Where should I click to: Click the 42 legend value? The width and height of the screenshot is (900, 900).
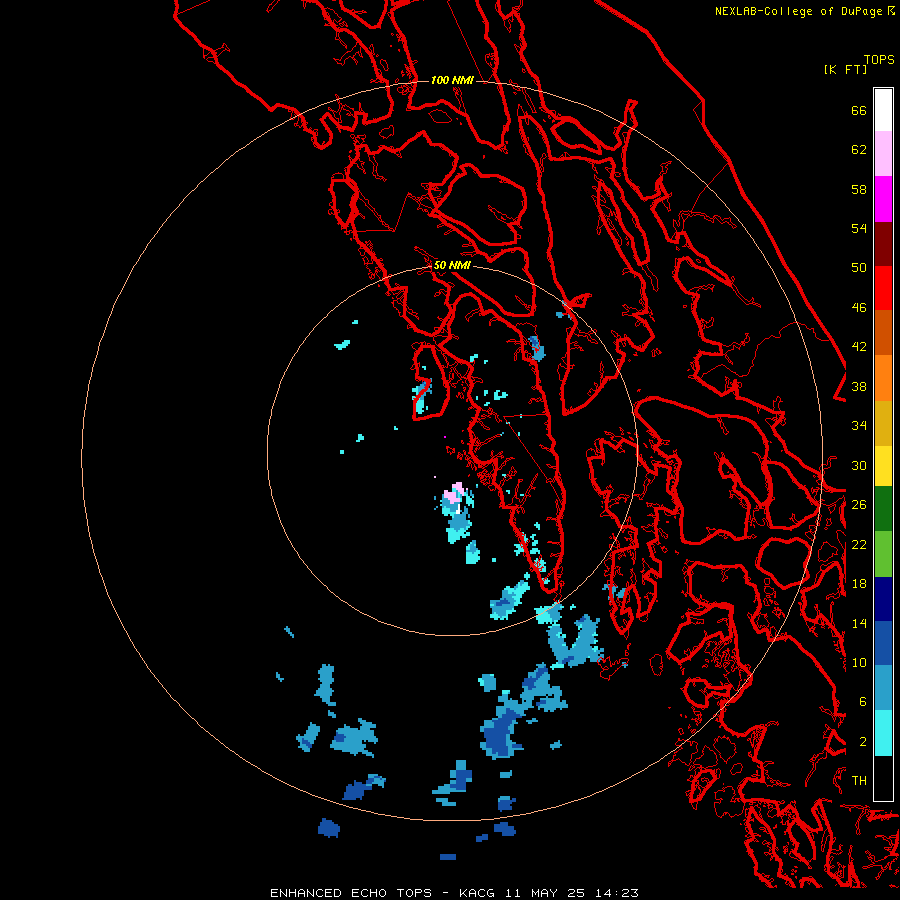tap(859, 347)
